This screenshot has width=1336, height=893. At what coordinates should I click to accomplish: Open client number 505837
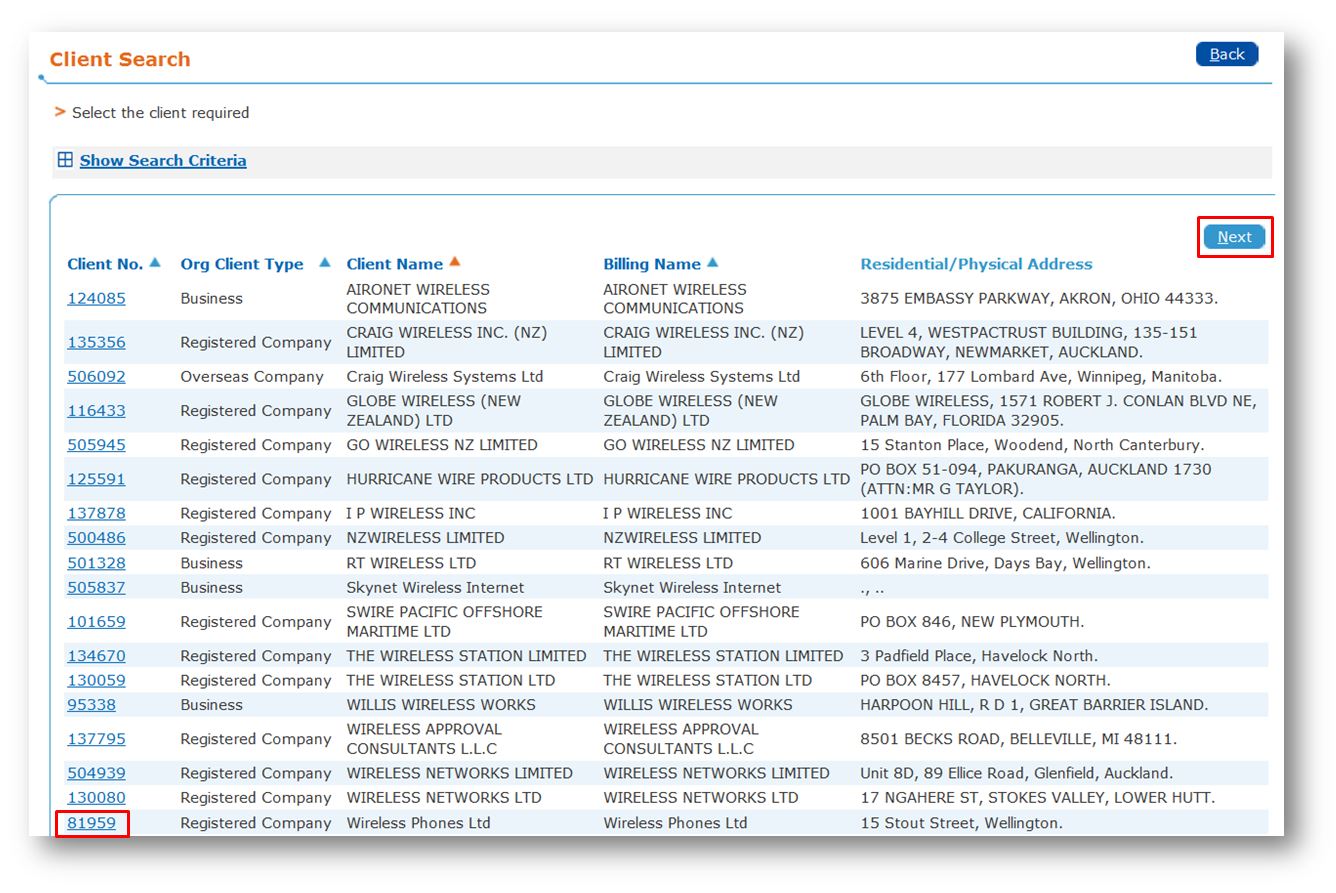pos(96,587)
